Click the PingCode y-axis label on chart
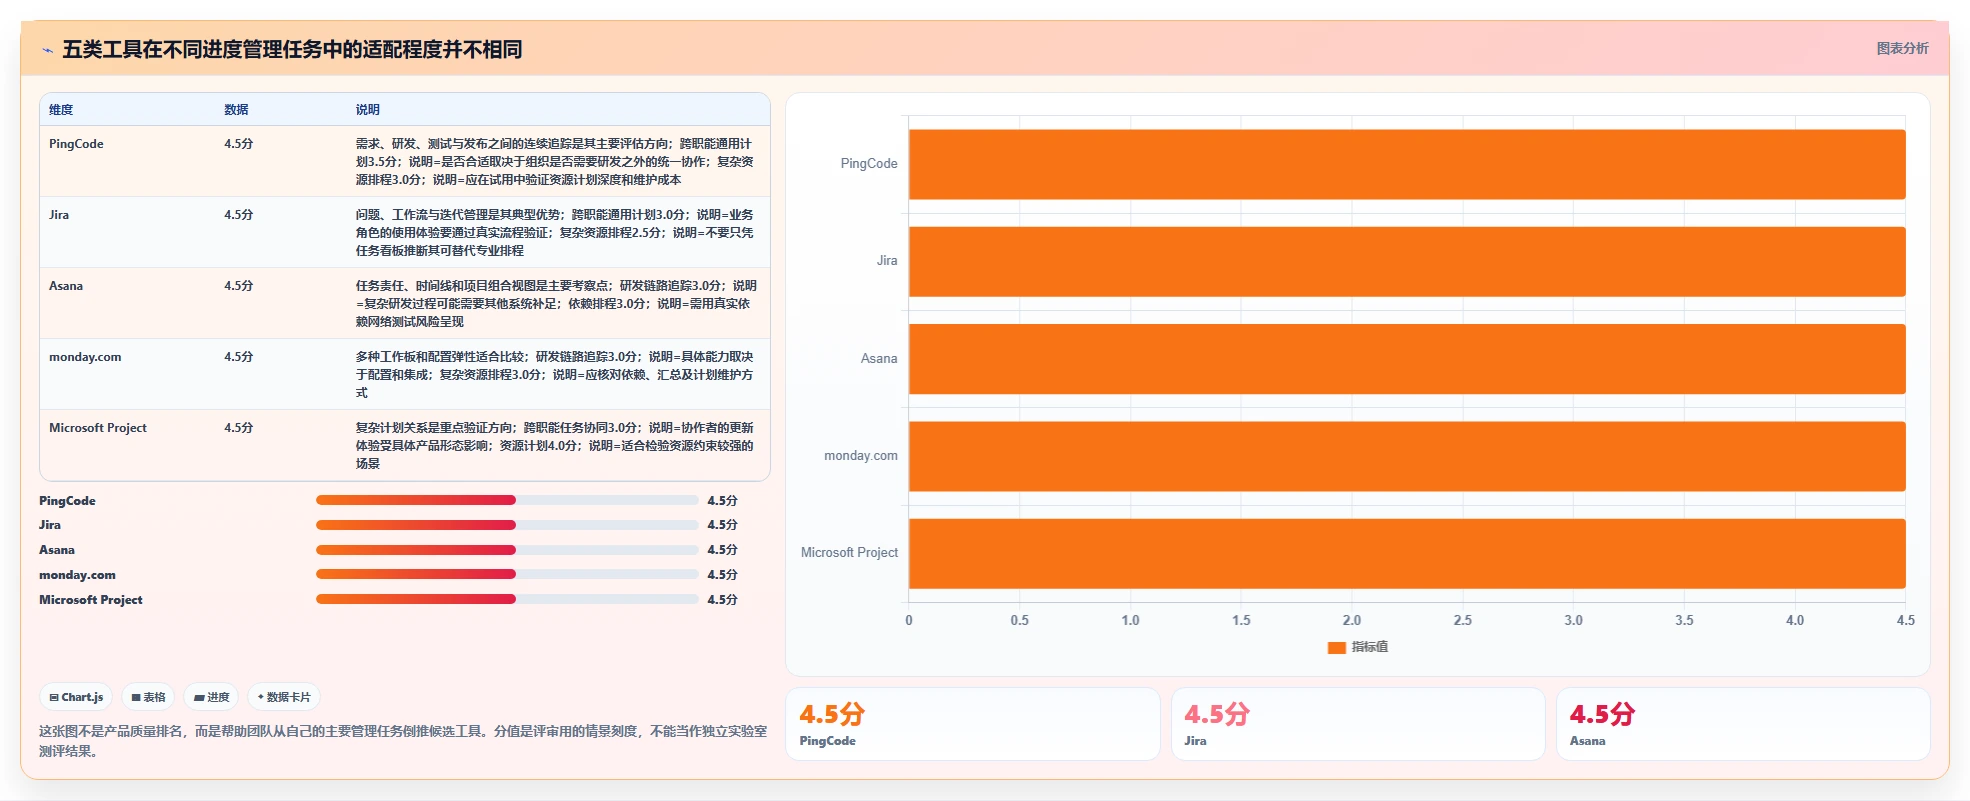This screenshot has height=801, width=1970. tap(869, 164)
